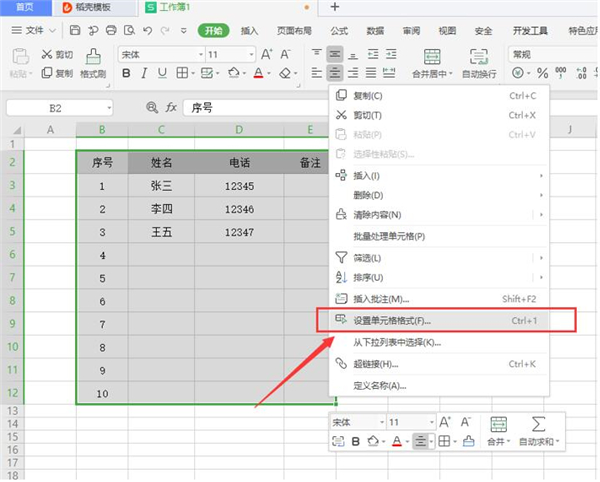Toggle Italic in the ribbon
Viewport: 600px width, 482px height.
(144, 73)
